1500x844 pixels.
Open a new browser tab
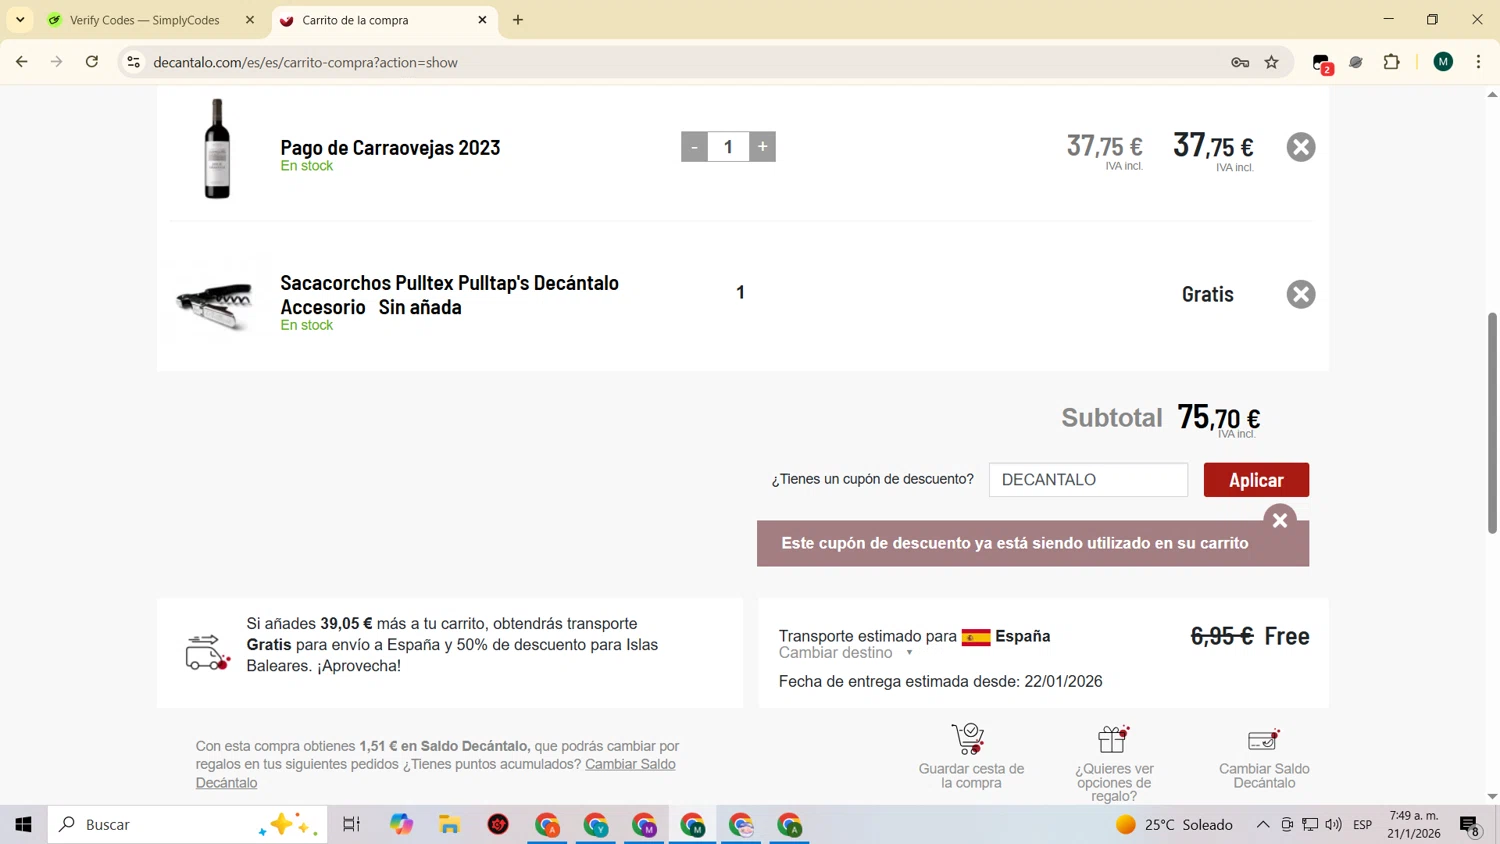pos(518,20)
